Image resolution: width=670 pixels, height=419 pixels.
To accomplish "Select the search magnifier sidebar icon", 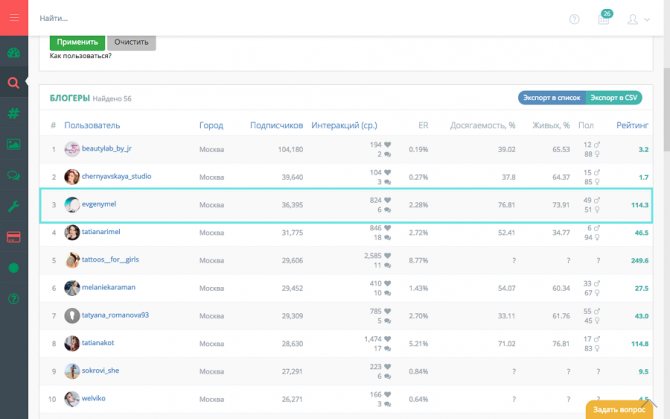I will 14,84.
